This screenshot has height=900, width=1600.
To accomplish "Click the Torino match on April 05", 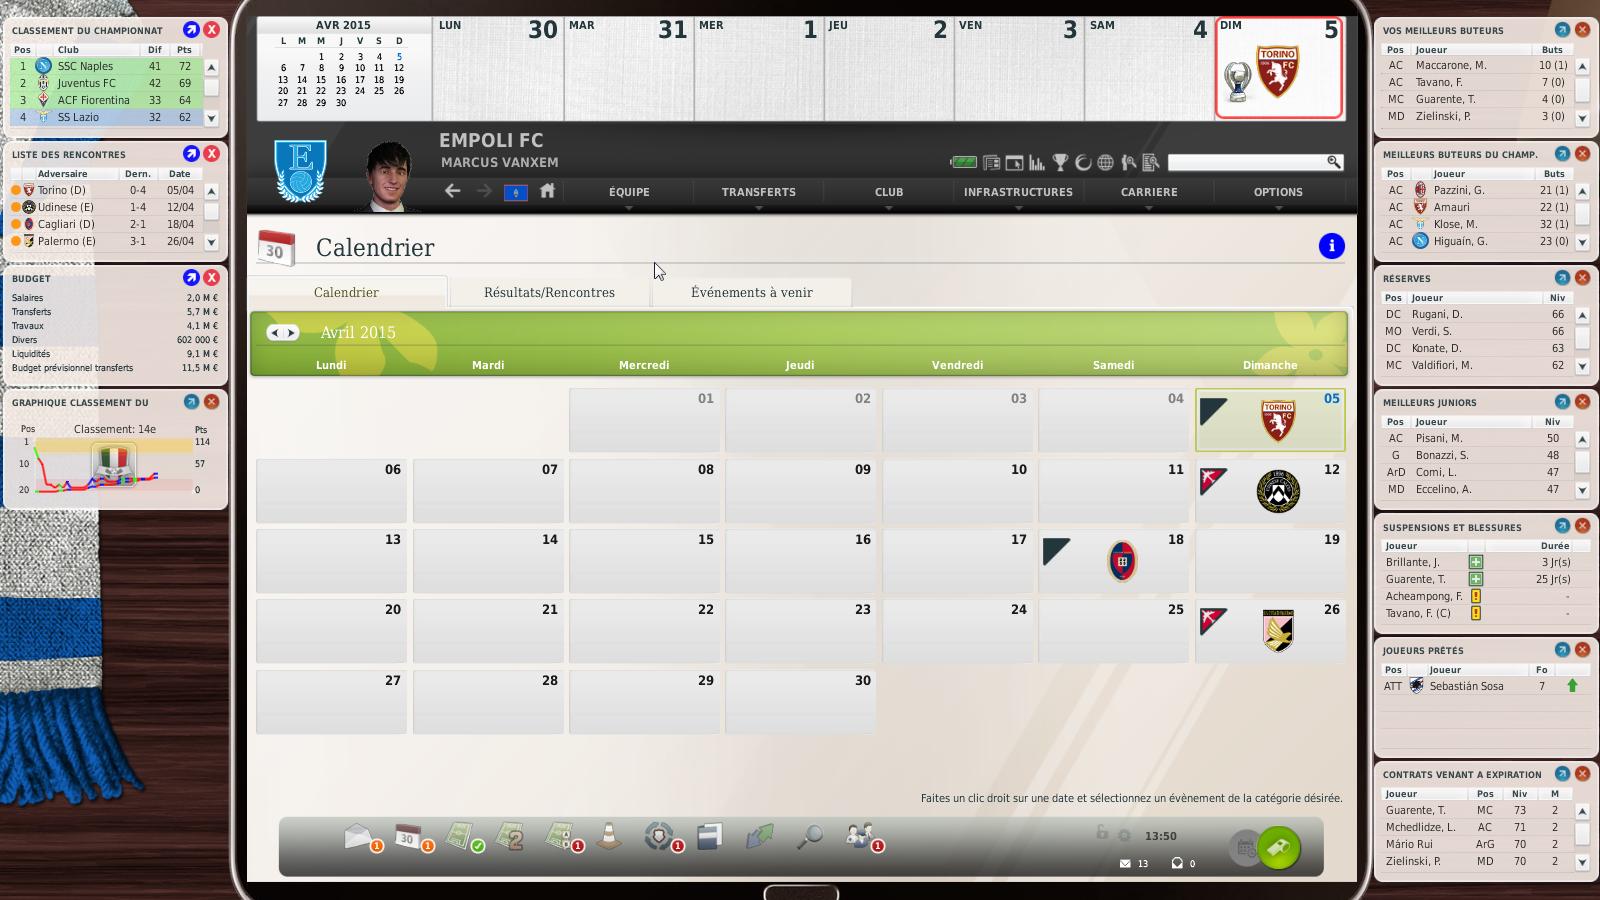I will click(1270, 420).
